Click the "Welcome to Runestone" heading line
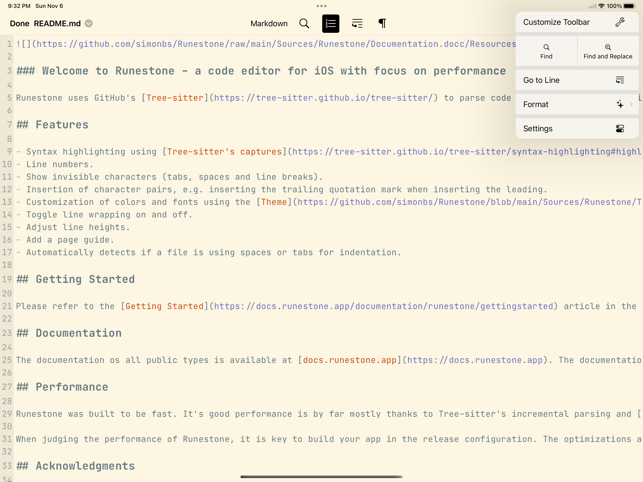Viewport: 643px width, 482px height. pyautogui.click(x=261, y=71)
